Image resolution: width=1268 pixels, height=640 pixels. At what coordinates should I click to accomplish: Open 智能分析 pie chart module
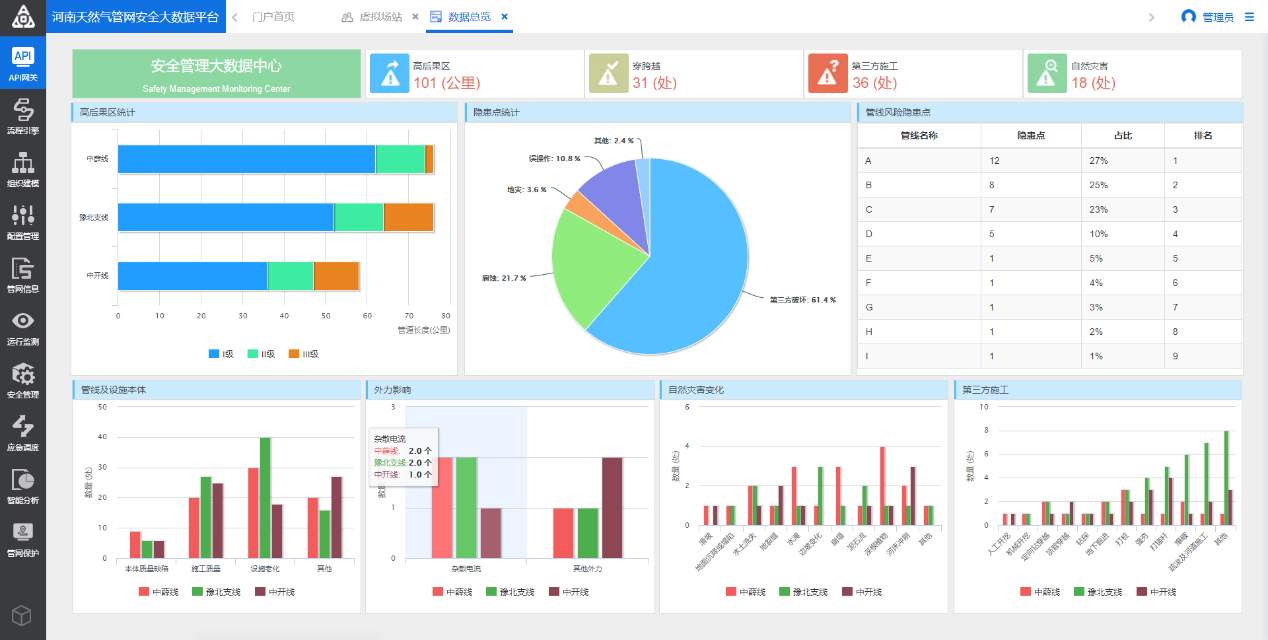[22, 486]
